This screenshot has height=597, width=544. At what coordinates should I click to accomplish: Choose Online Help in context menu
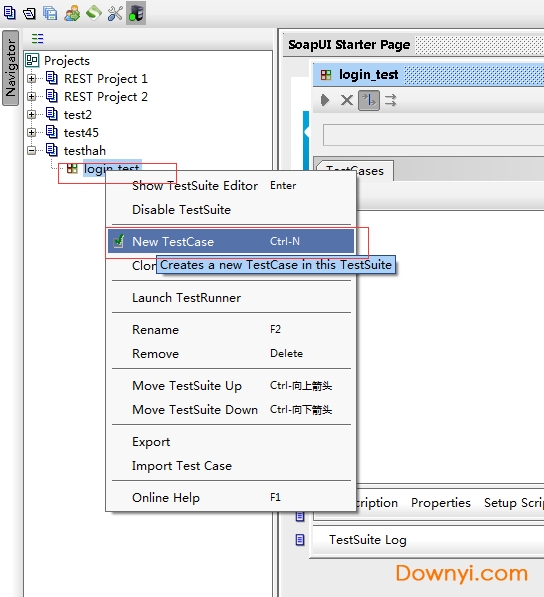click(x=231, y=497)
